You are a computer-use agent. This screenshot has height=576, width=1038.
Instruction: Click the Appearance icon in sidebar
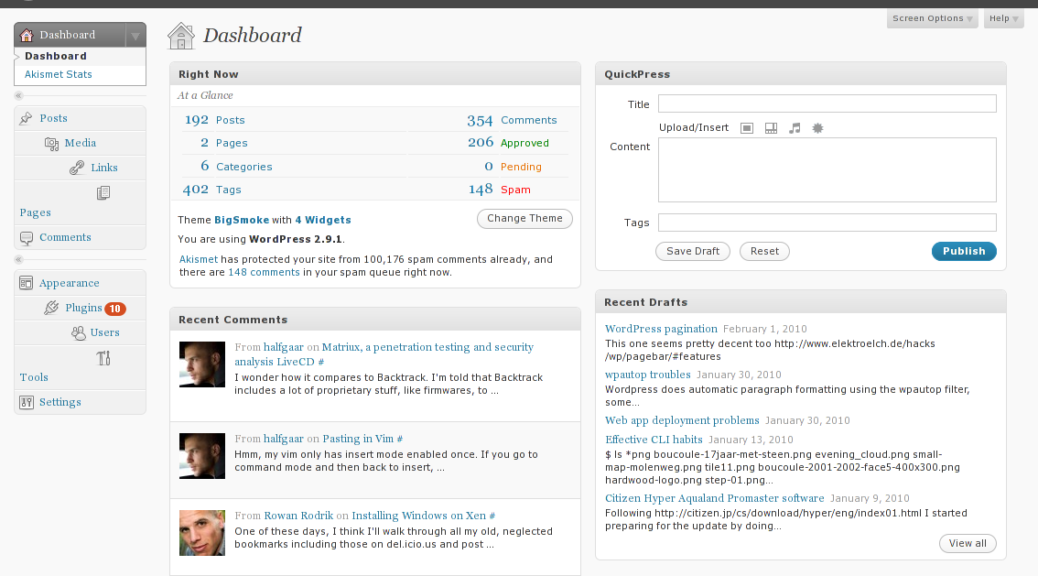[x=26, y=283]
